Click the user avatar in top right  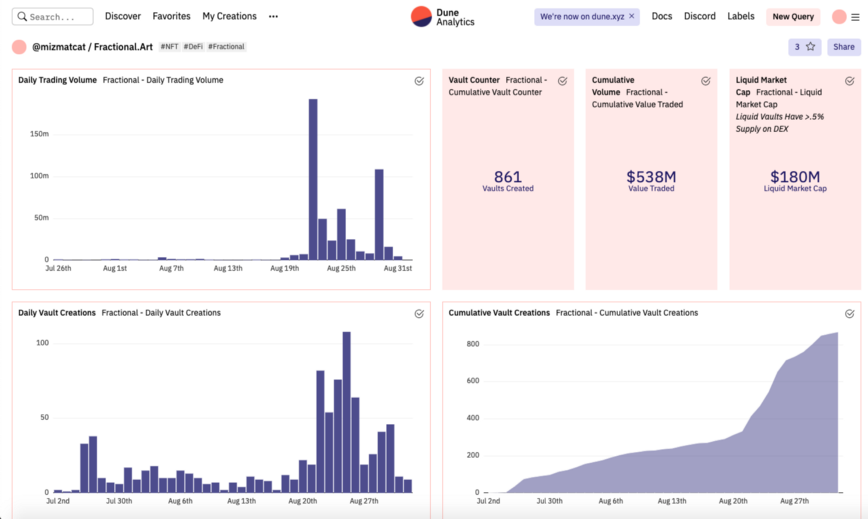click(x=839, y=17)
